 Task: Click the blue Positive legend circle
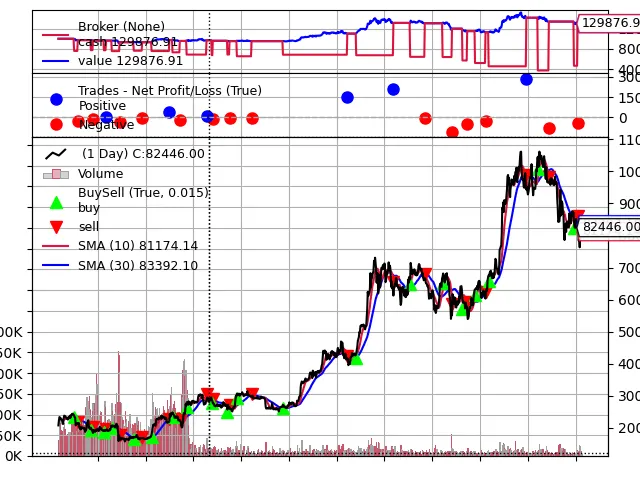56,99
